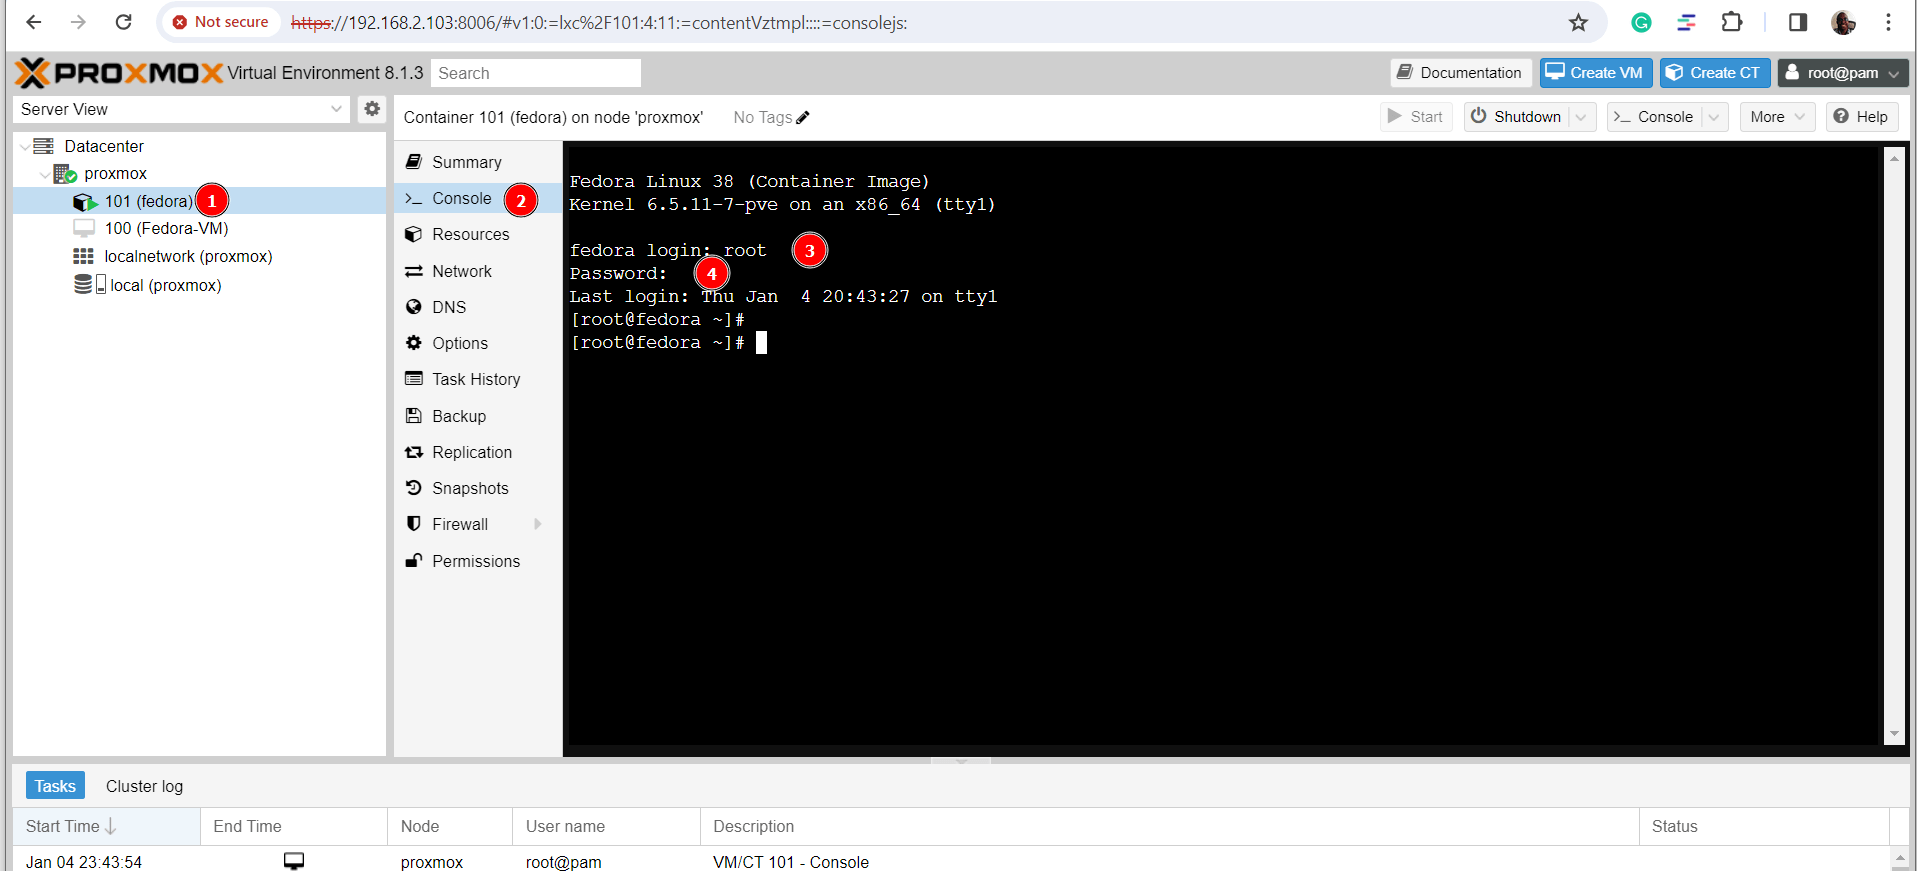Click the gear icon beside Server View

point(372,109)
